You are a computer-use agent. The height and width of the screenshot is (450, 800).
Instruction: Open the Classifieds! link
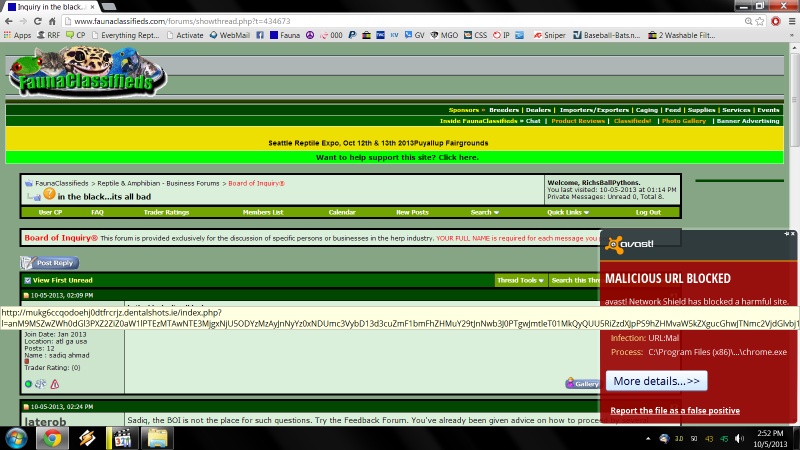632,121
